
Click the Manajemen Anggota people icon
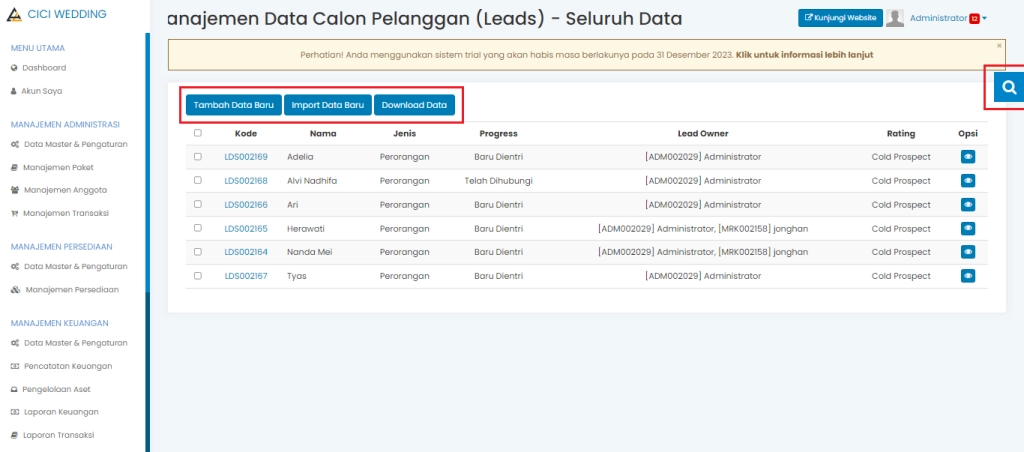[x=15, y=190]
